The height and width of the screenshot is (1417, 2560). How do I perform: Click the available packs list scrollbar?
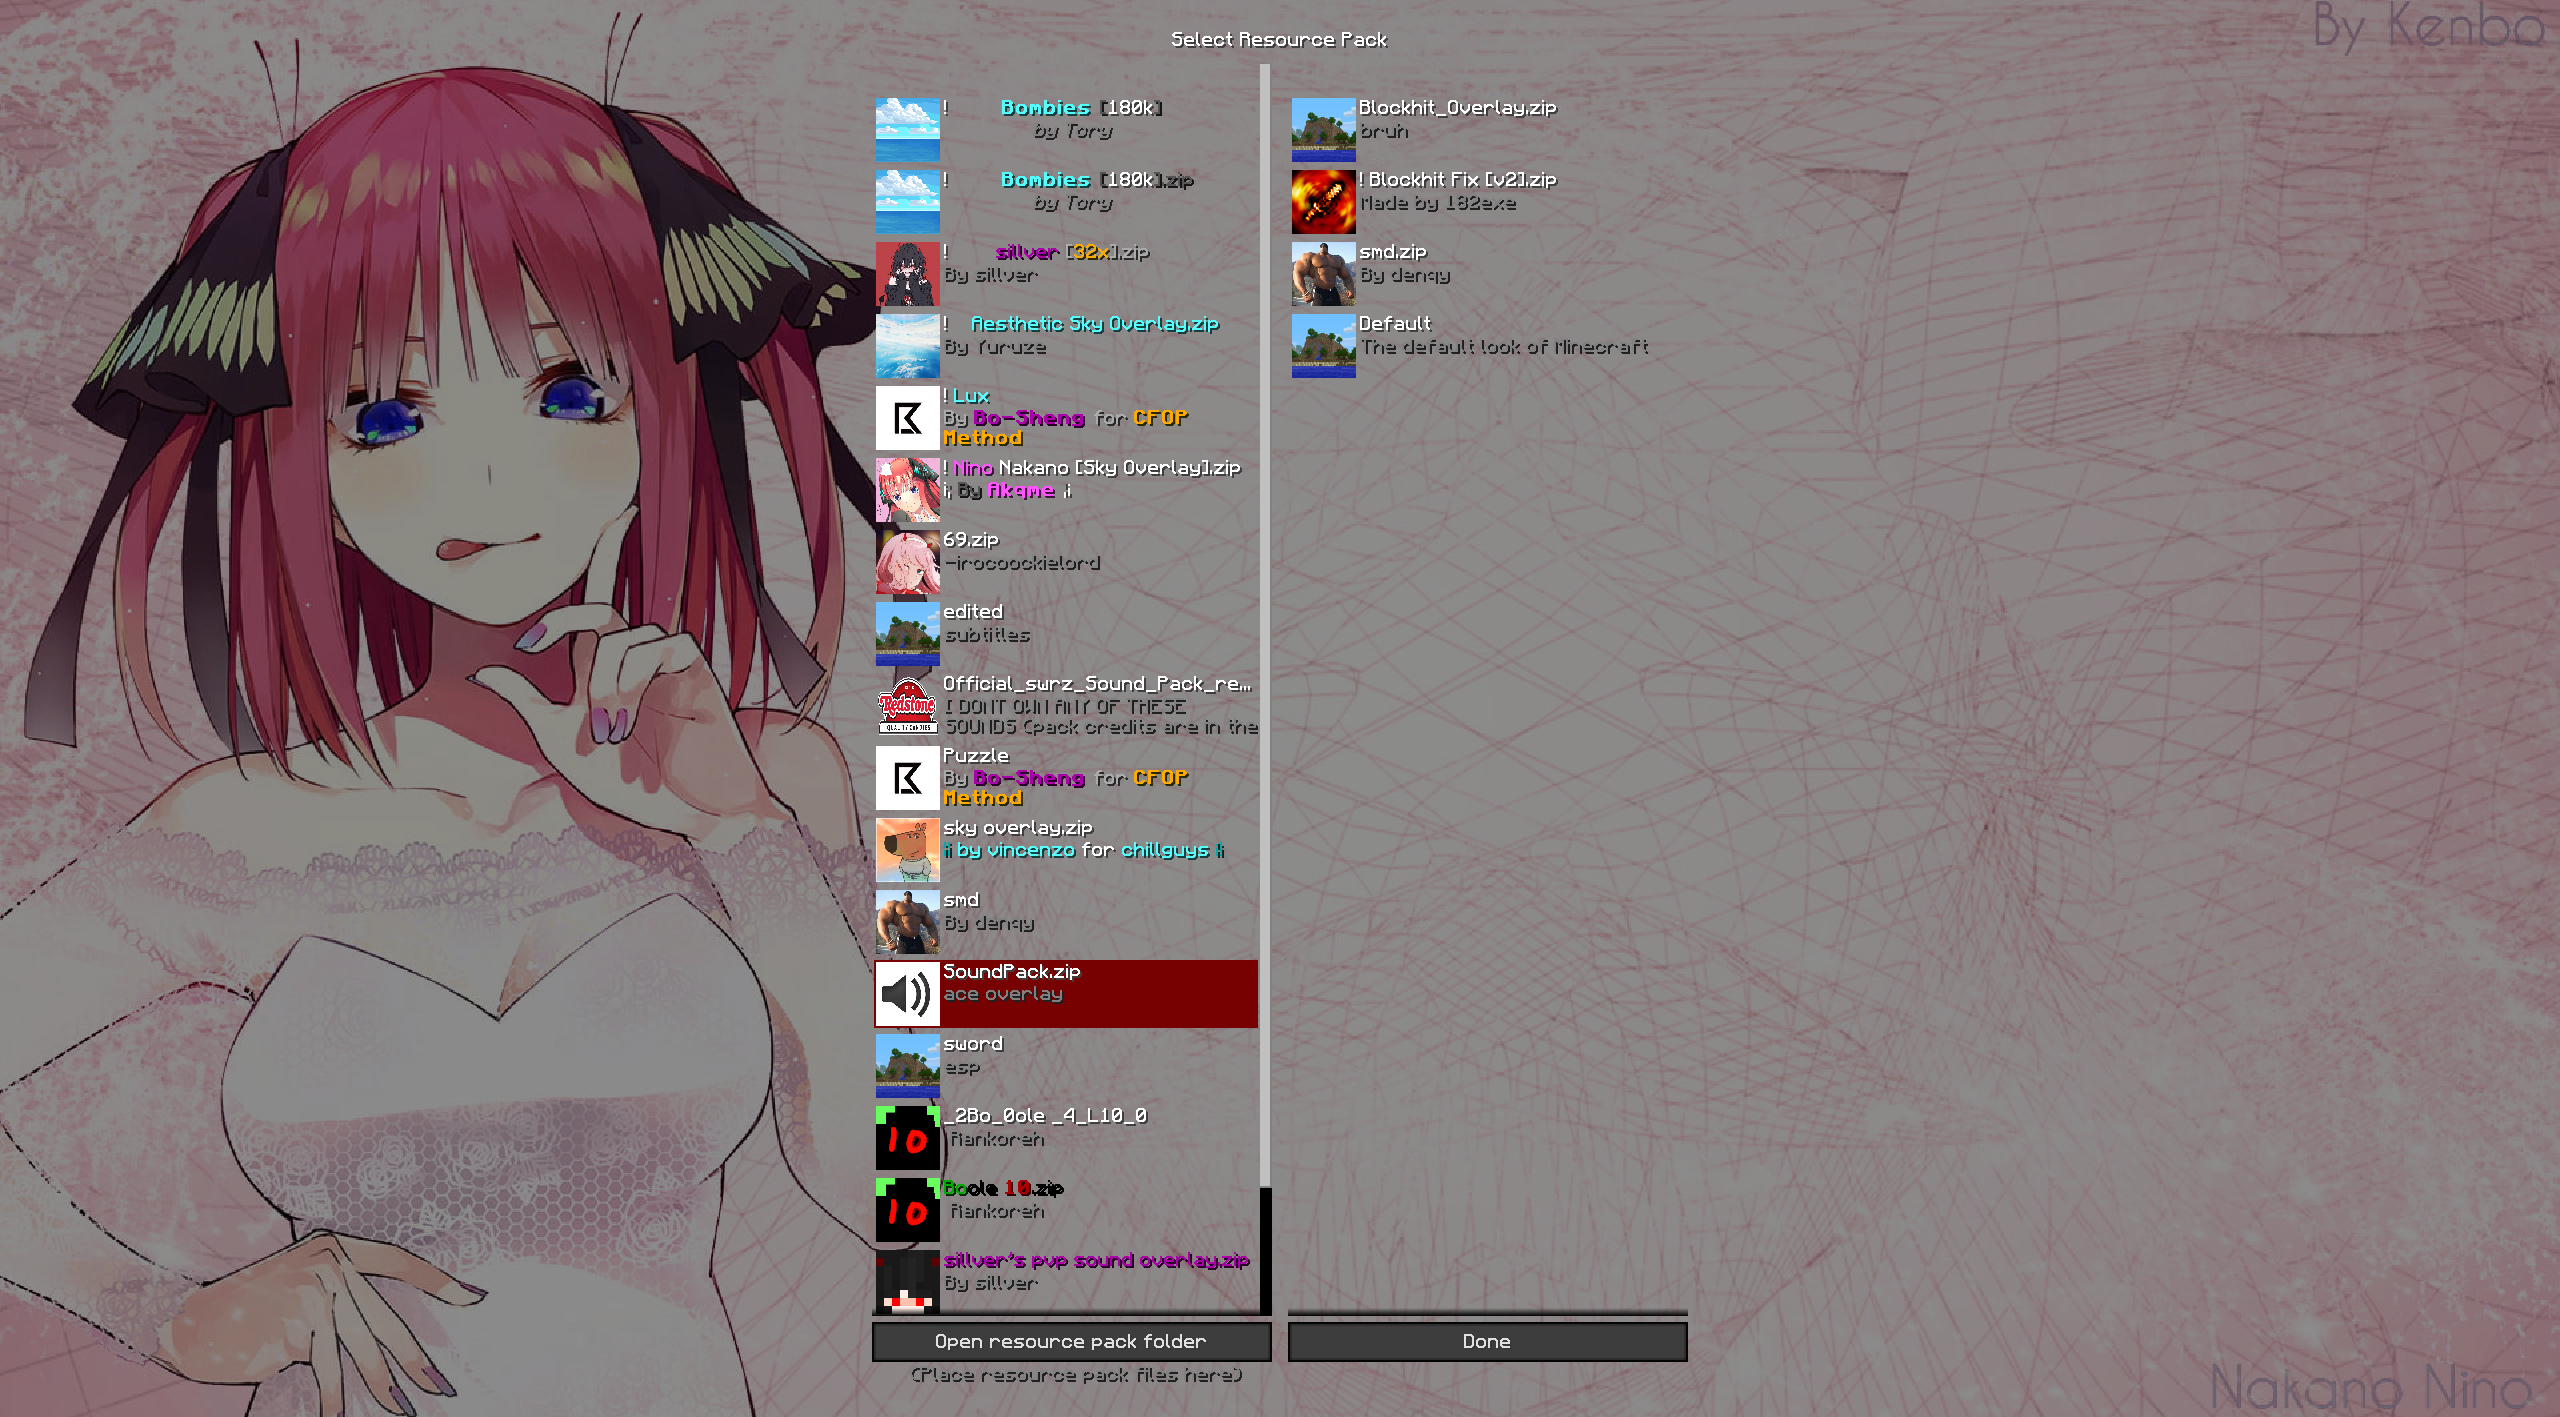pos(1265,626)
